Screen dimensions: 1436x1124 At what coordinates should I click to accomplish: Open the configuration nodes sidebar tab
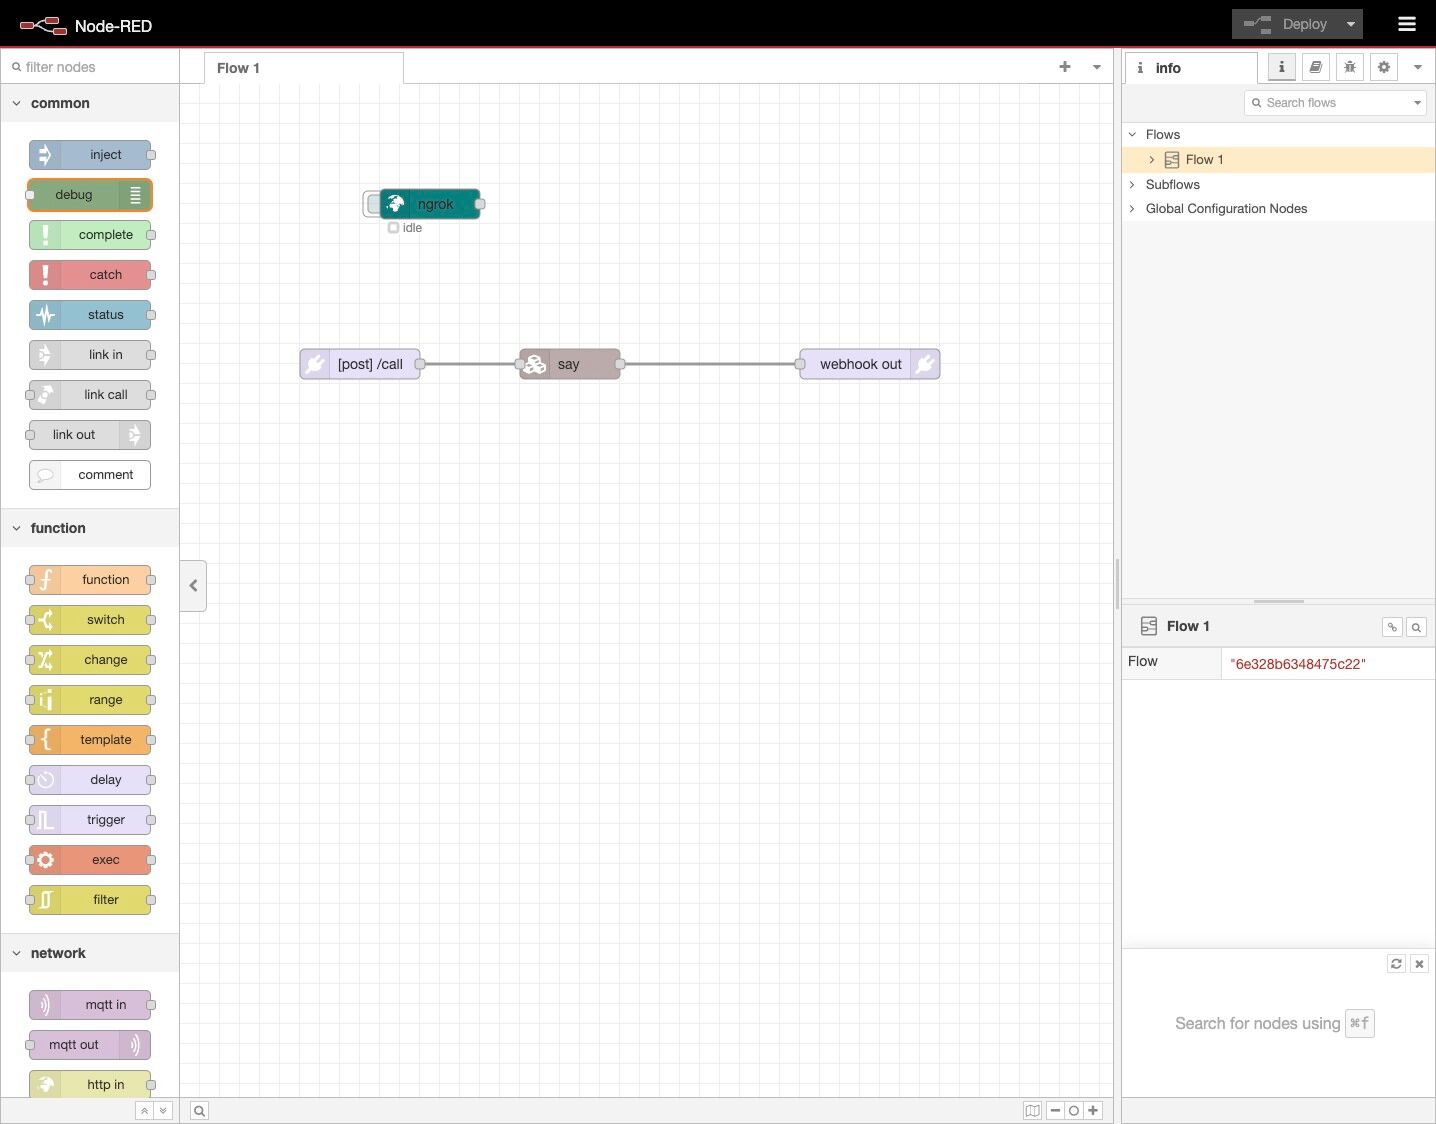point(1383,67)
